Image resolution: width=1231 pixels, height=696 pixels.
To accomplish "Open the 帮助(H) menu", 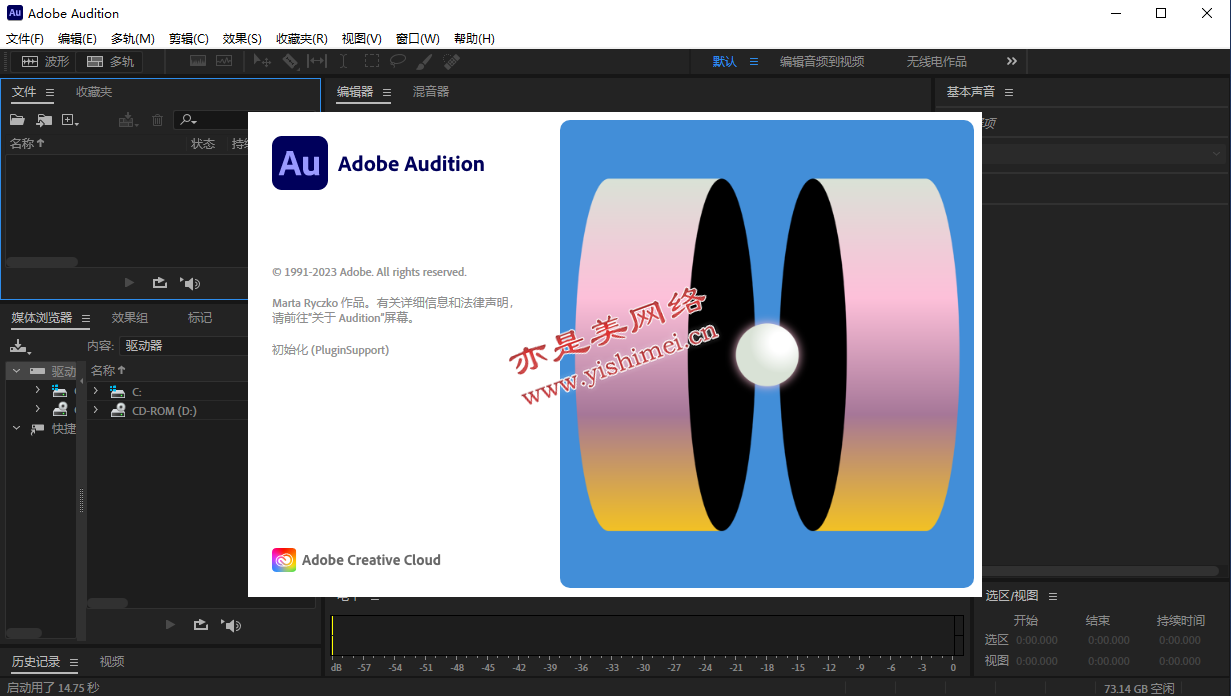I will tap(474, 39).
